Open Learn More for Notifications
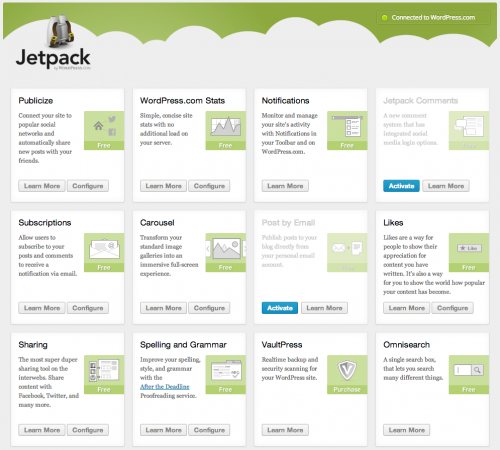The height and width of the screenshot is (450, 500). pos(285,186)
